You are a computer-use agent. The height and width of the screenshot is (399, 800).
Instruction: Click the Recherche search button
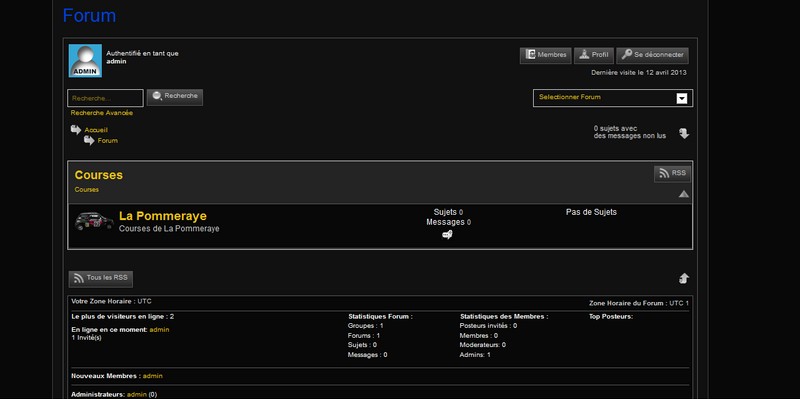[174, 97]
